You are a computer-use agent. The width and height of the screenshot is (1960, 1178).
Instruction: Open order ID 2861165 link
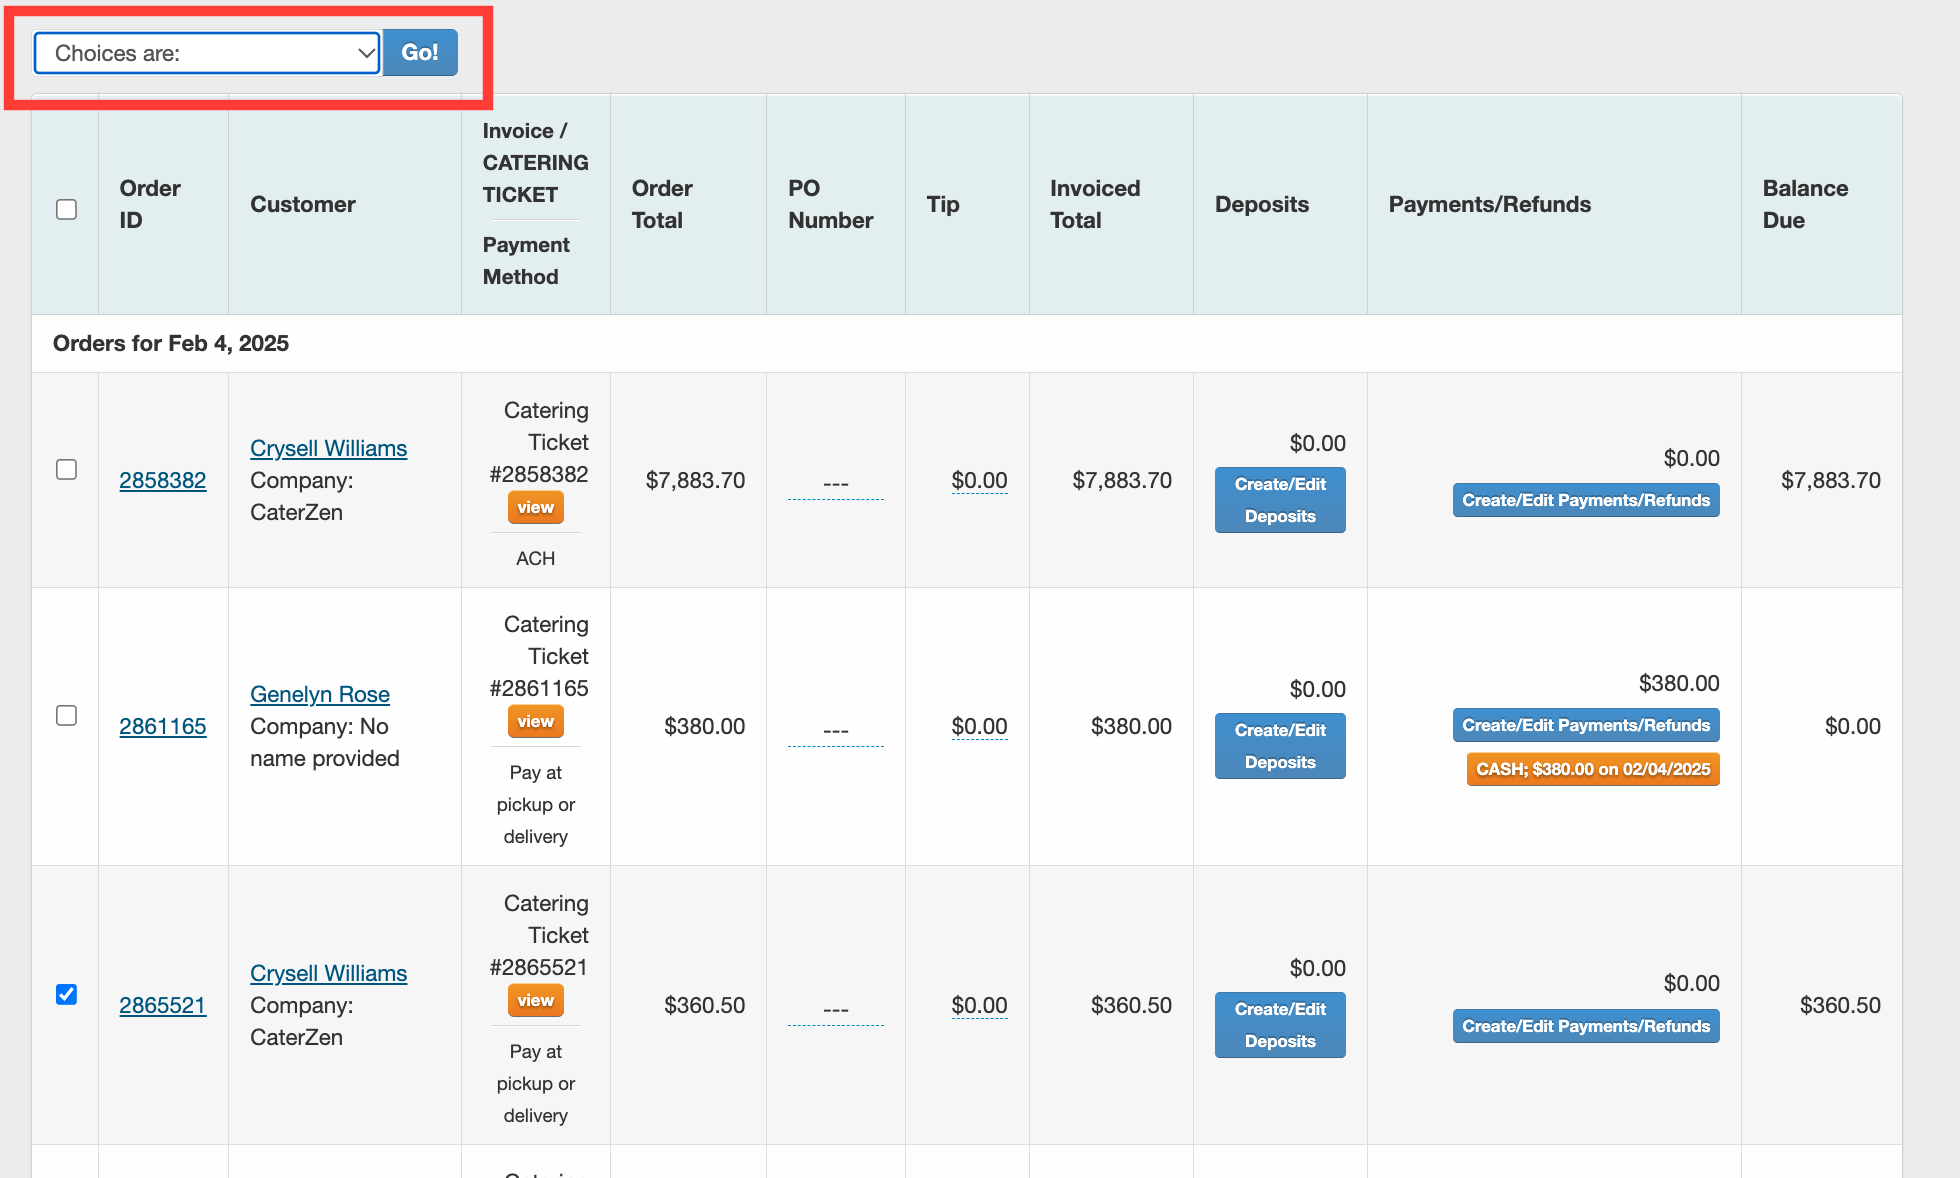point(162,726)
